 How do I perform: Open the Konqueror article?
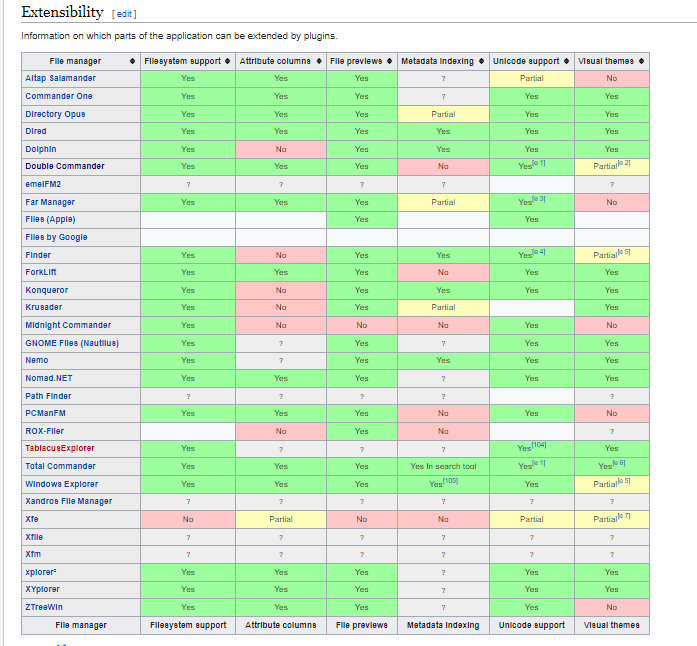tap(47, 290)
